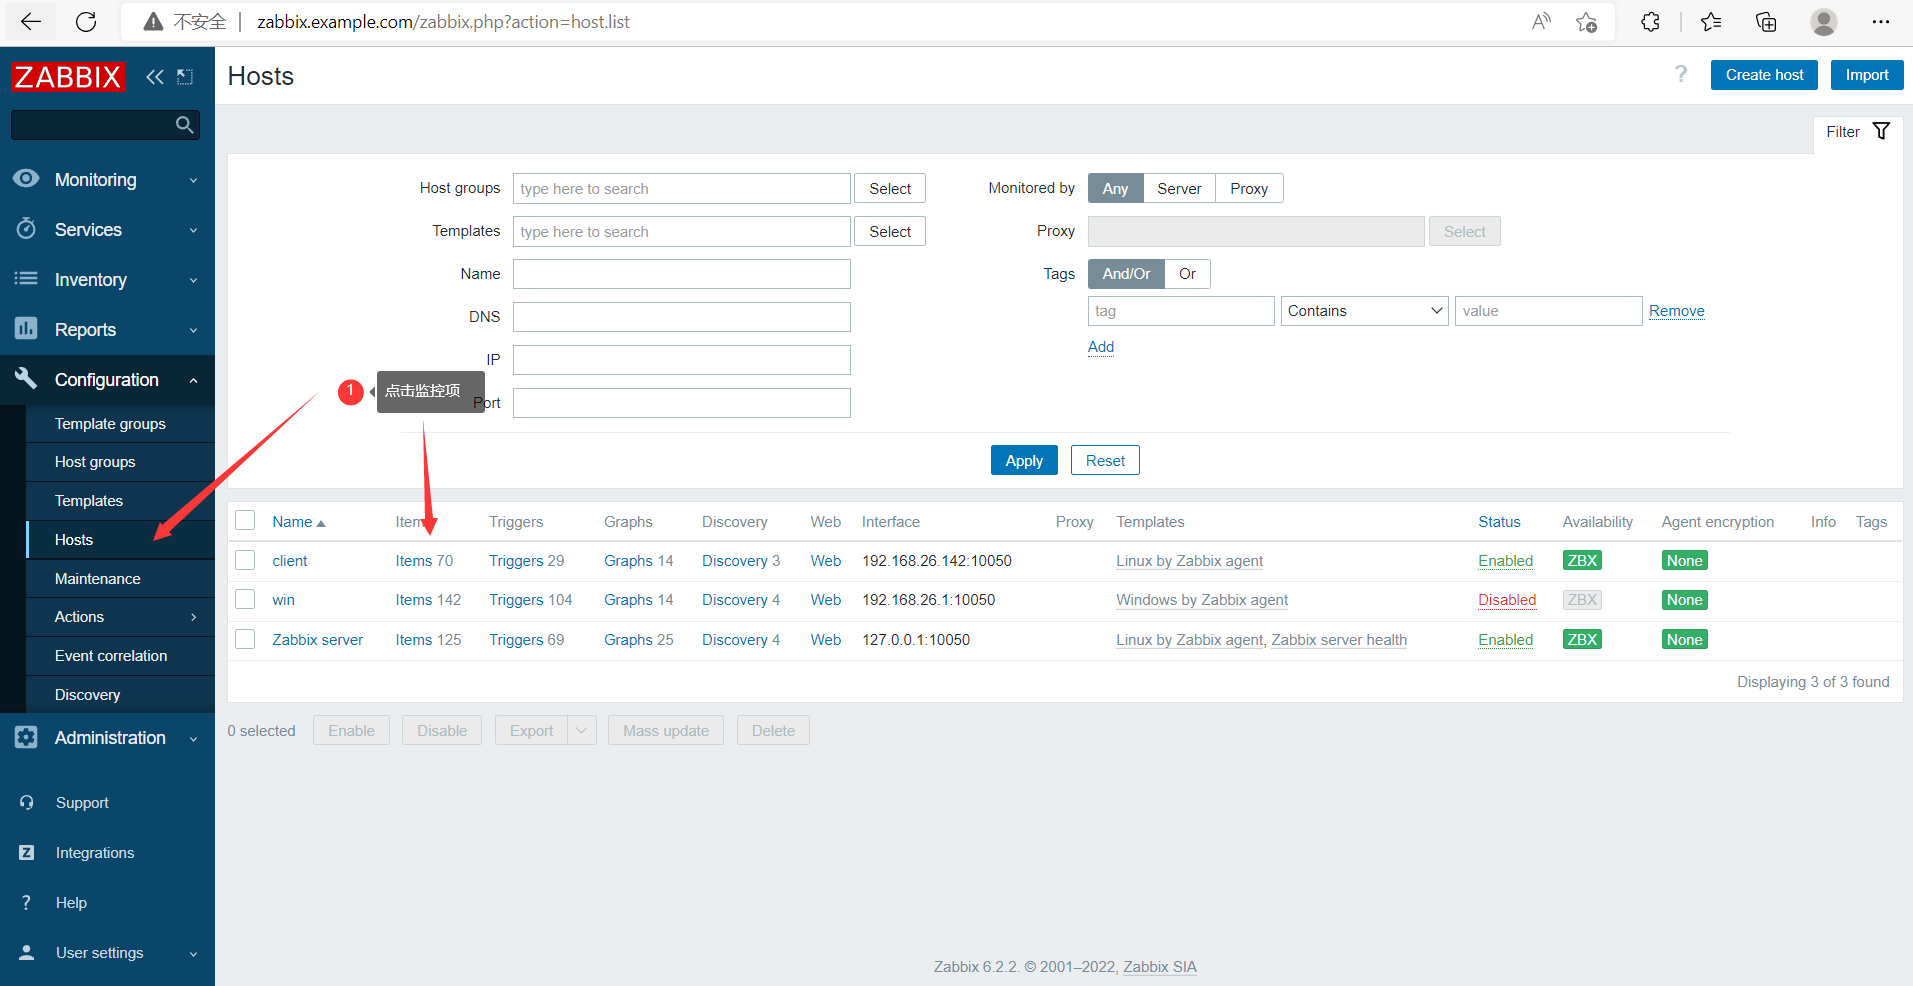Click the Name filter input field

[x=682, y=274]
